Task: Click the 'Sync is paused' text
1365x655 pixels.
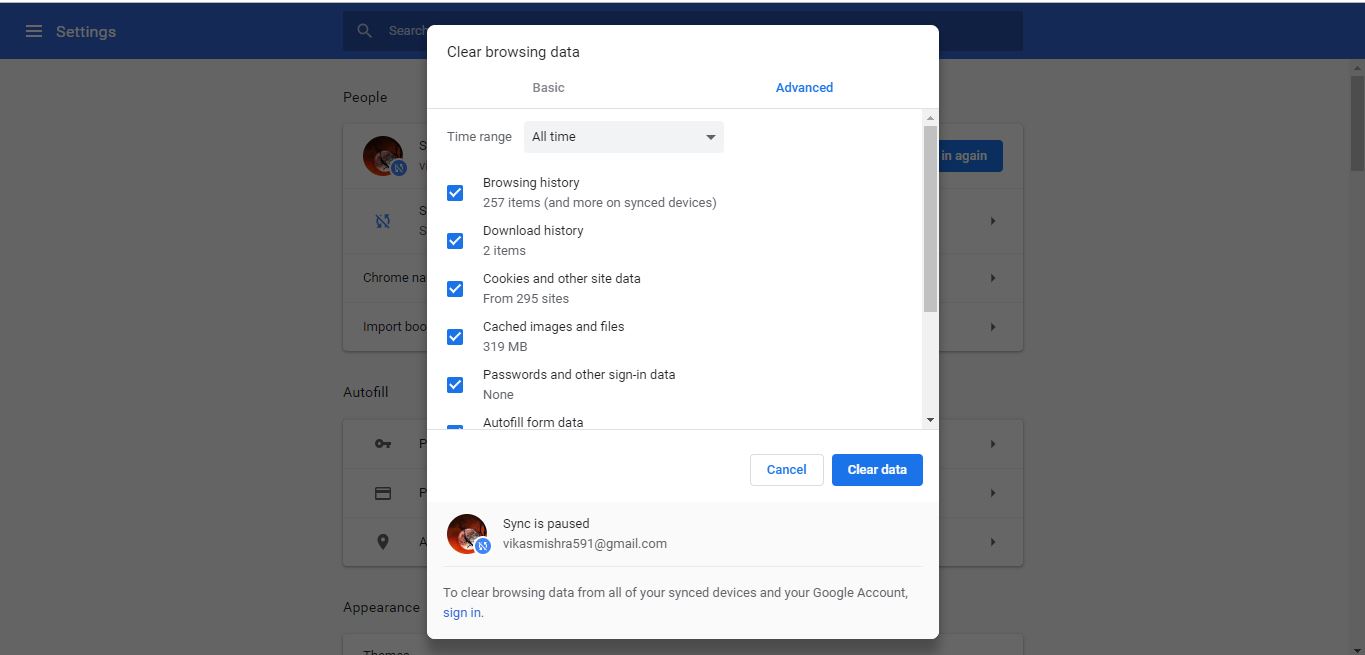Action: pos(546,524)
